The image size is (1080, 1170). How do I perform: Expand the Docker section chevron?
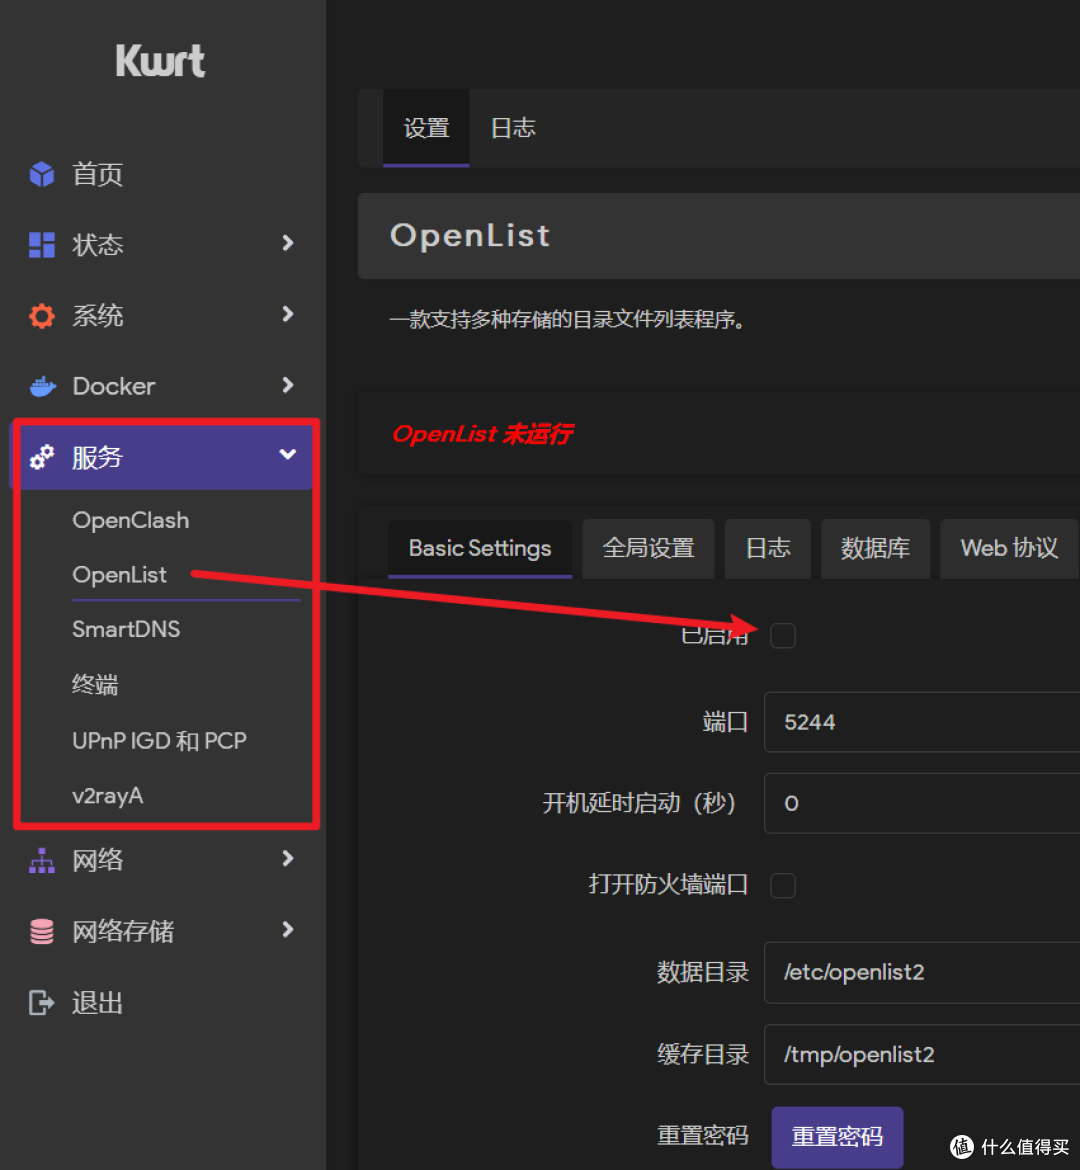pos(287,386)
